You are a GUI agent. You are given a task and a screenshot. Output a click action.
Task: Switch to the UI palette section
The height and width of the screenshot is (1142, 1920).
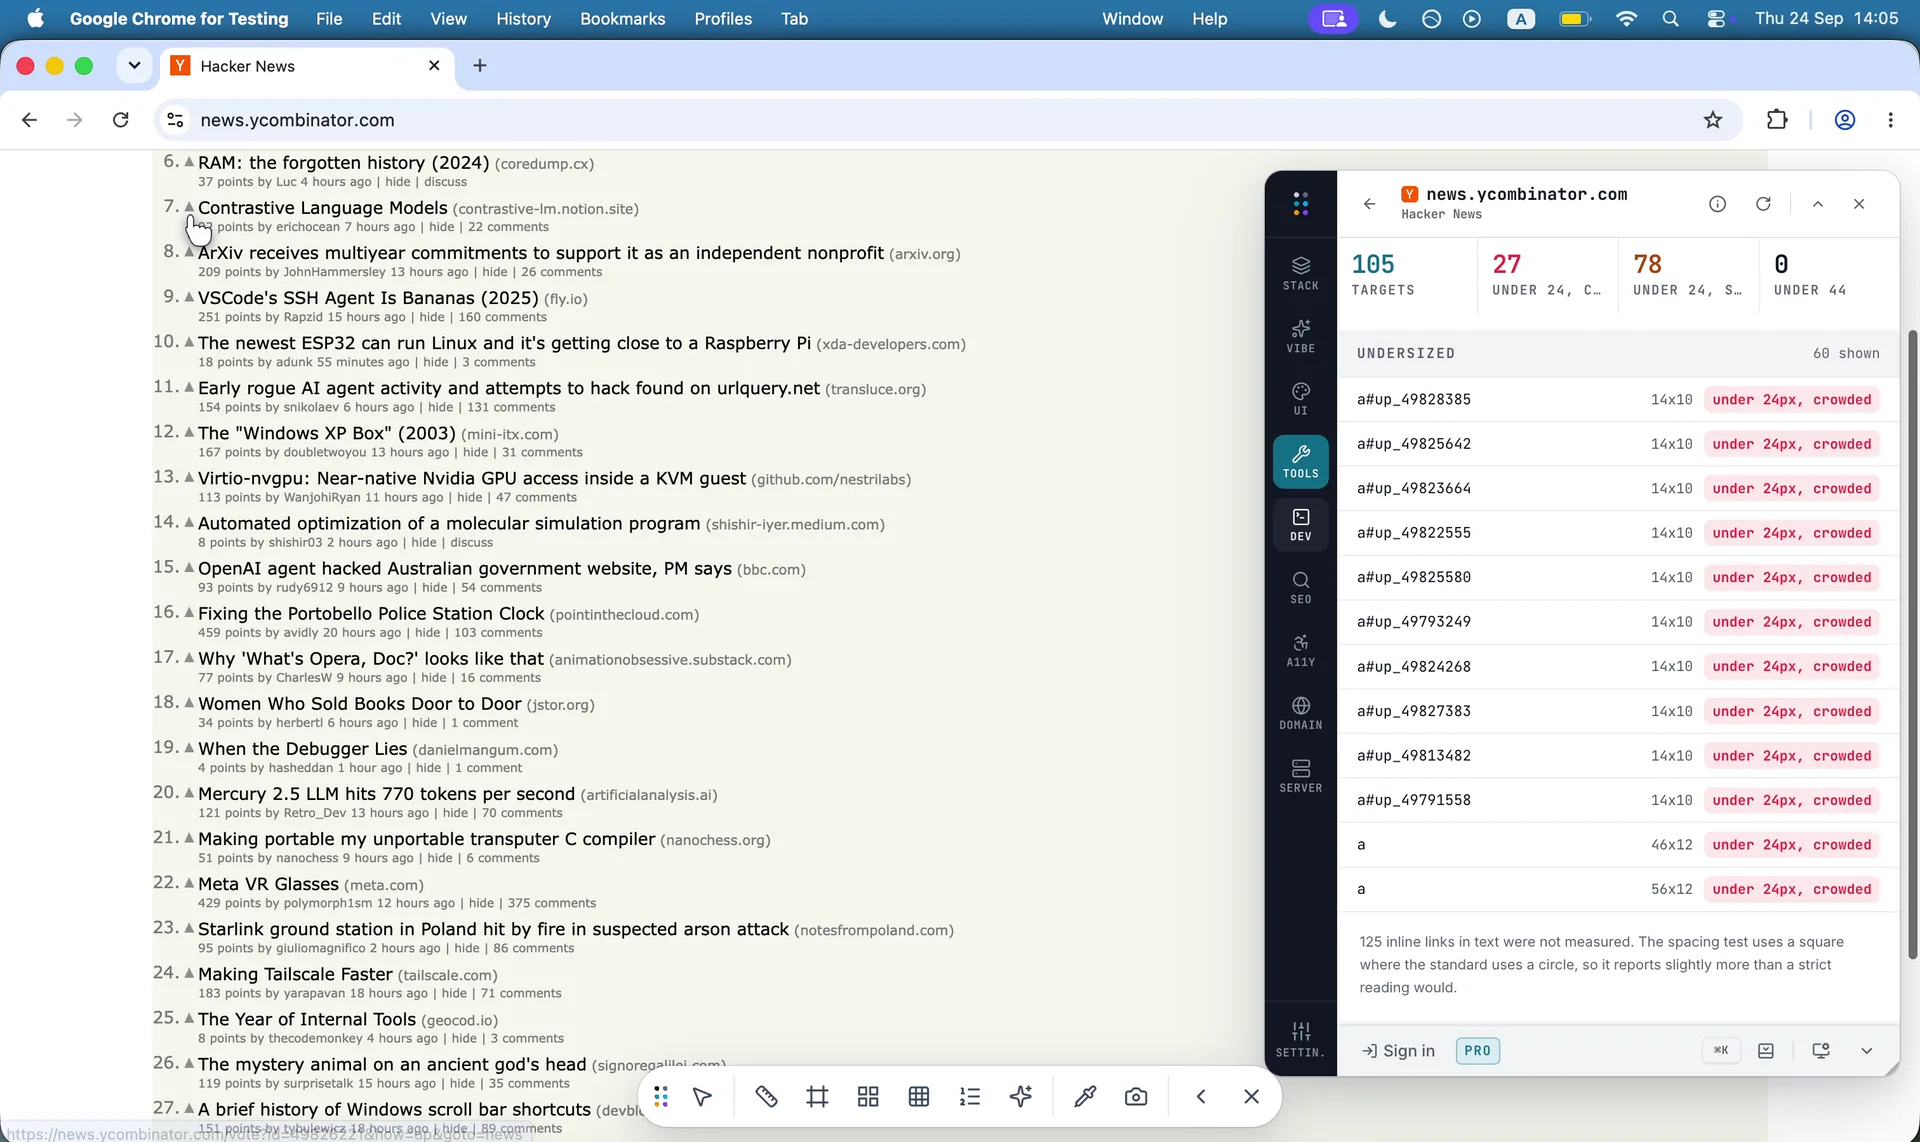1300,398
